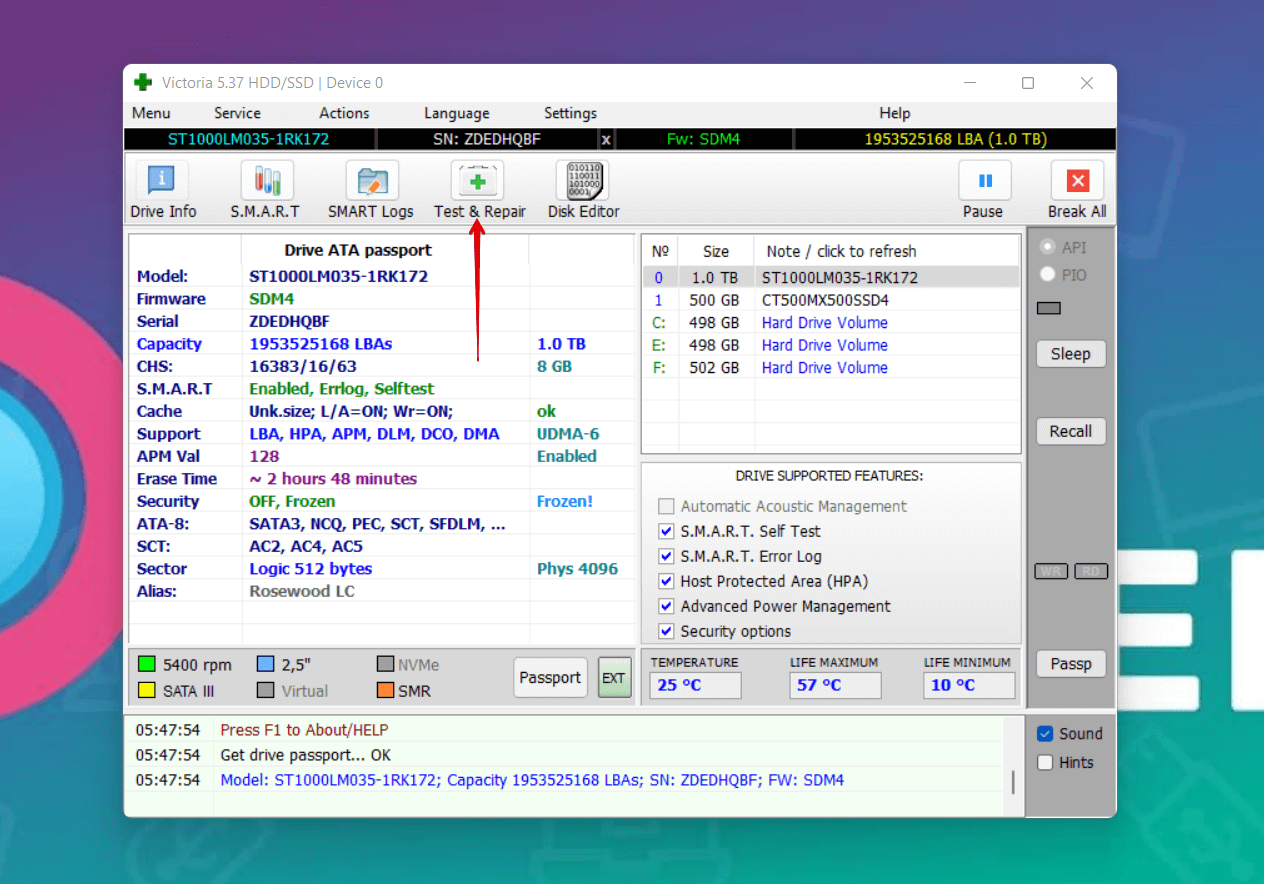Select the PIO radio button
The width and height of the screenshot is (1264, 884).
point(1047,274)
